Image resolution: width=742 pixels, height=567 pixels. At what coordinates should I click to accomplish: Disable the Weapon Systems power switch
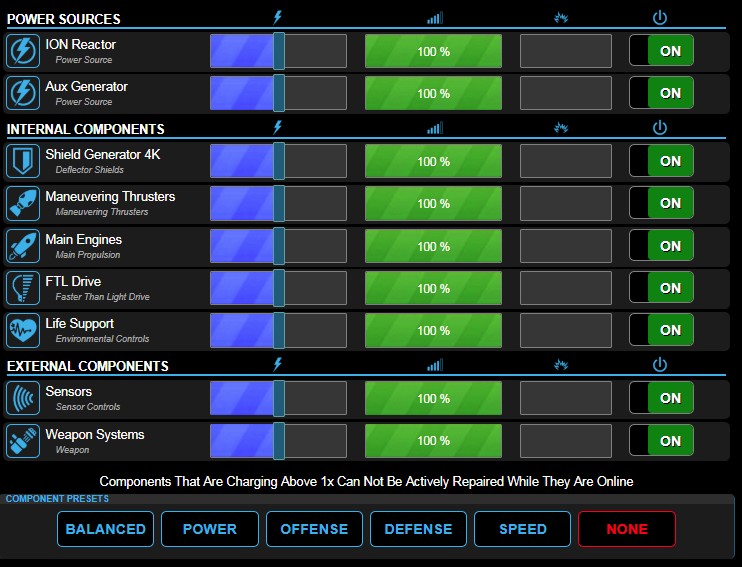tap(661, 440)
